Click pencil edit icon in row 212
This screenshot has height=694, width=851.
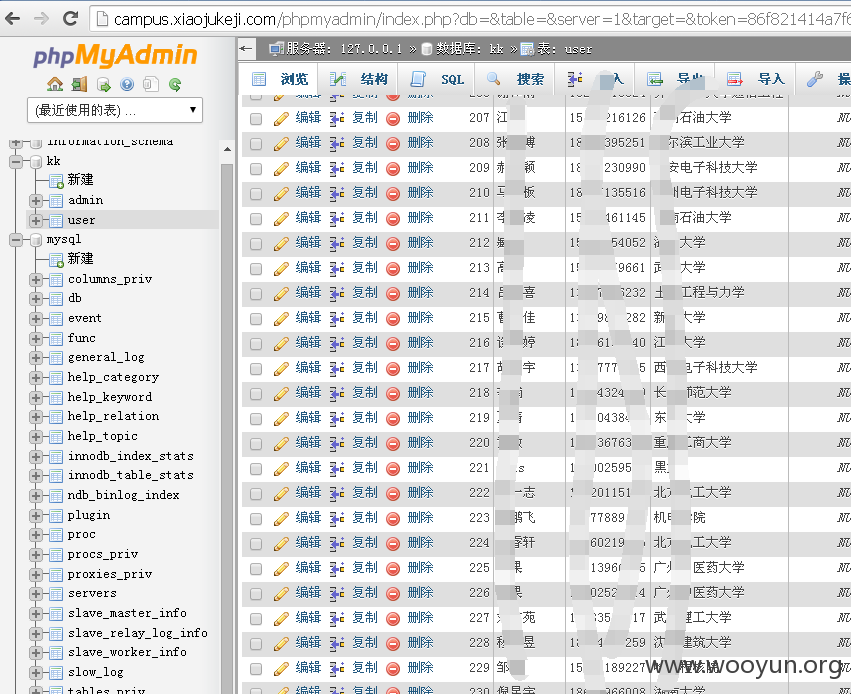pyautogui.click(x=281, y=243)
